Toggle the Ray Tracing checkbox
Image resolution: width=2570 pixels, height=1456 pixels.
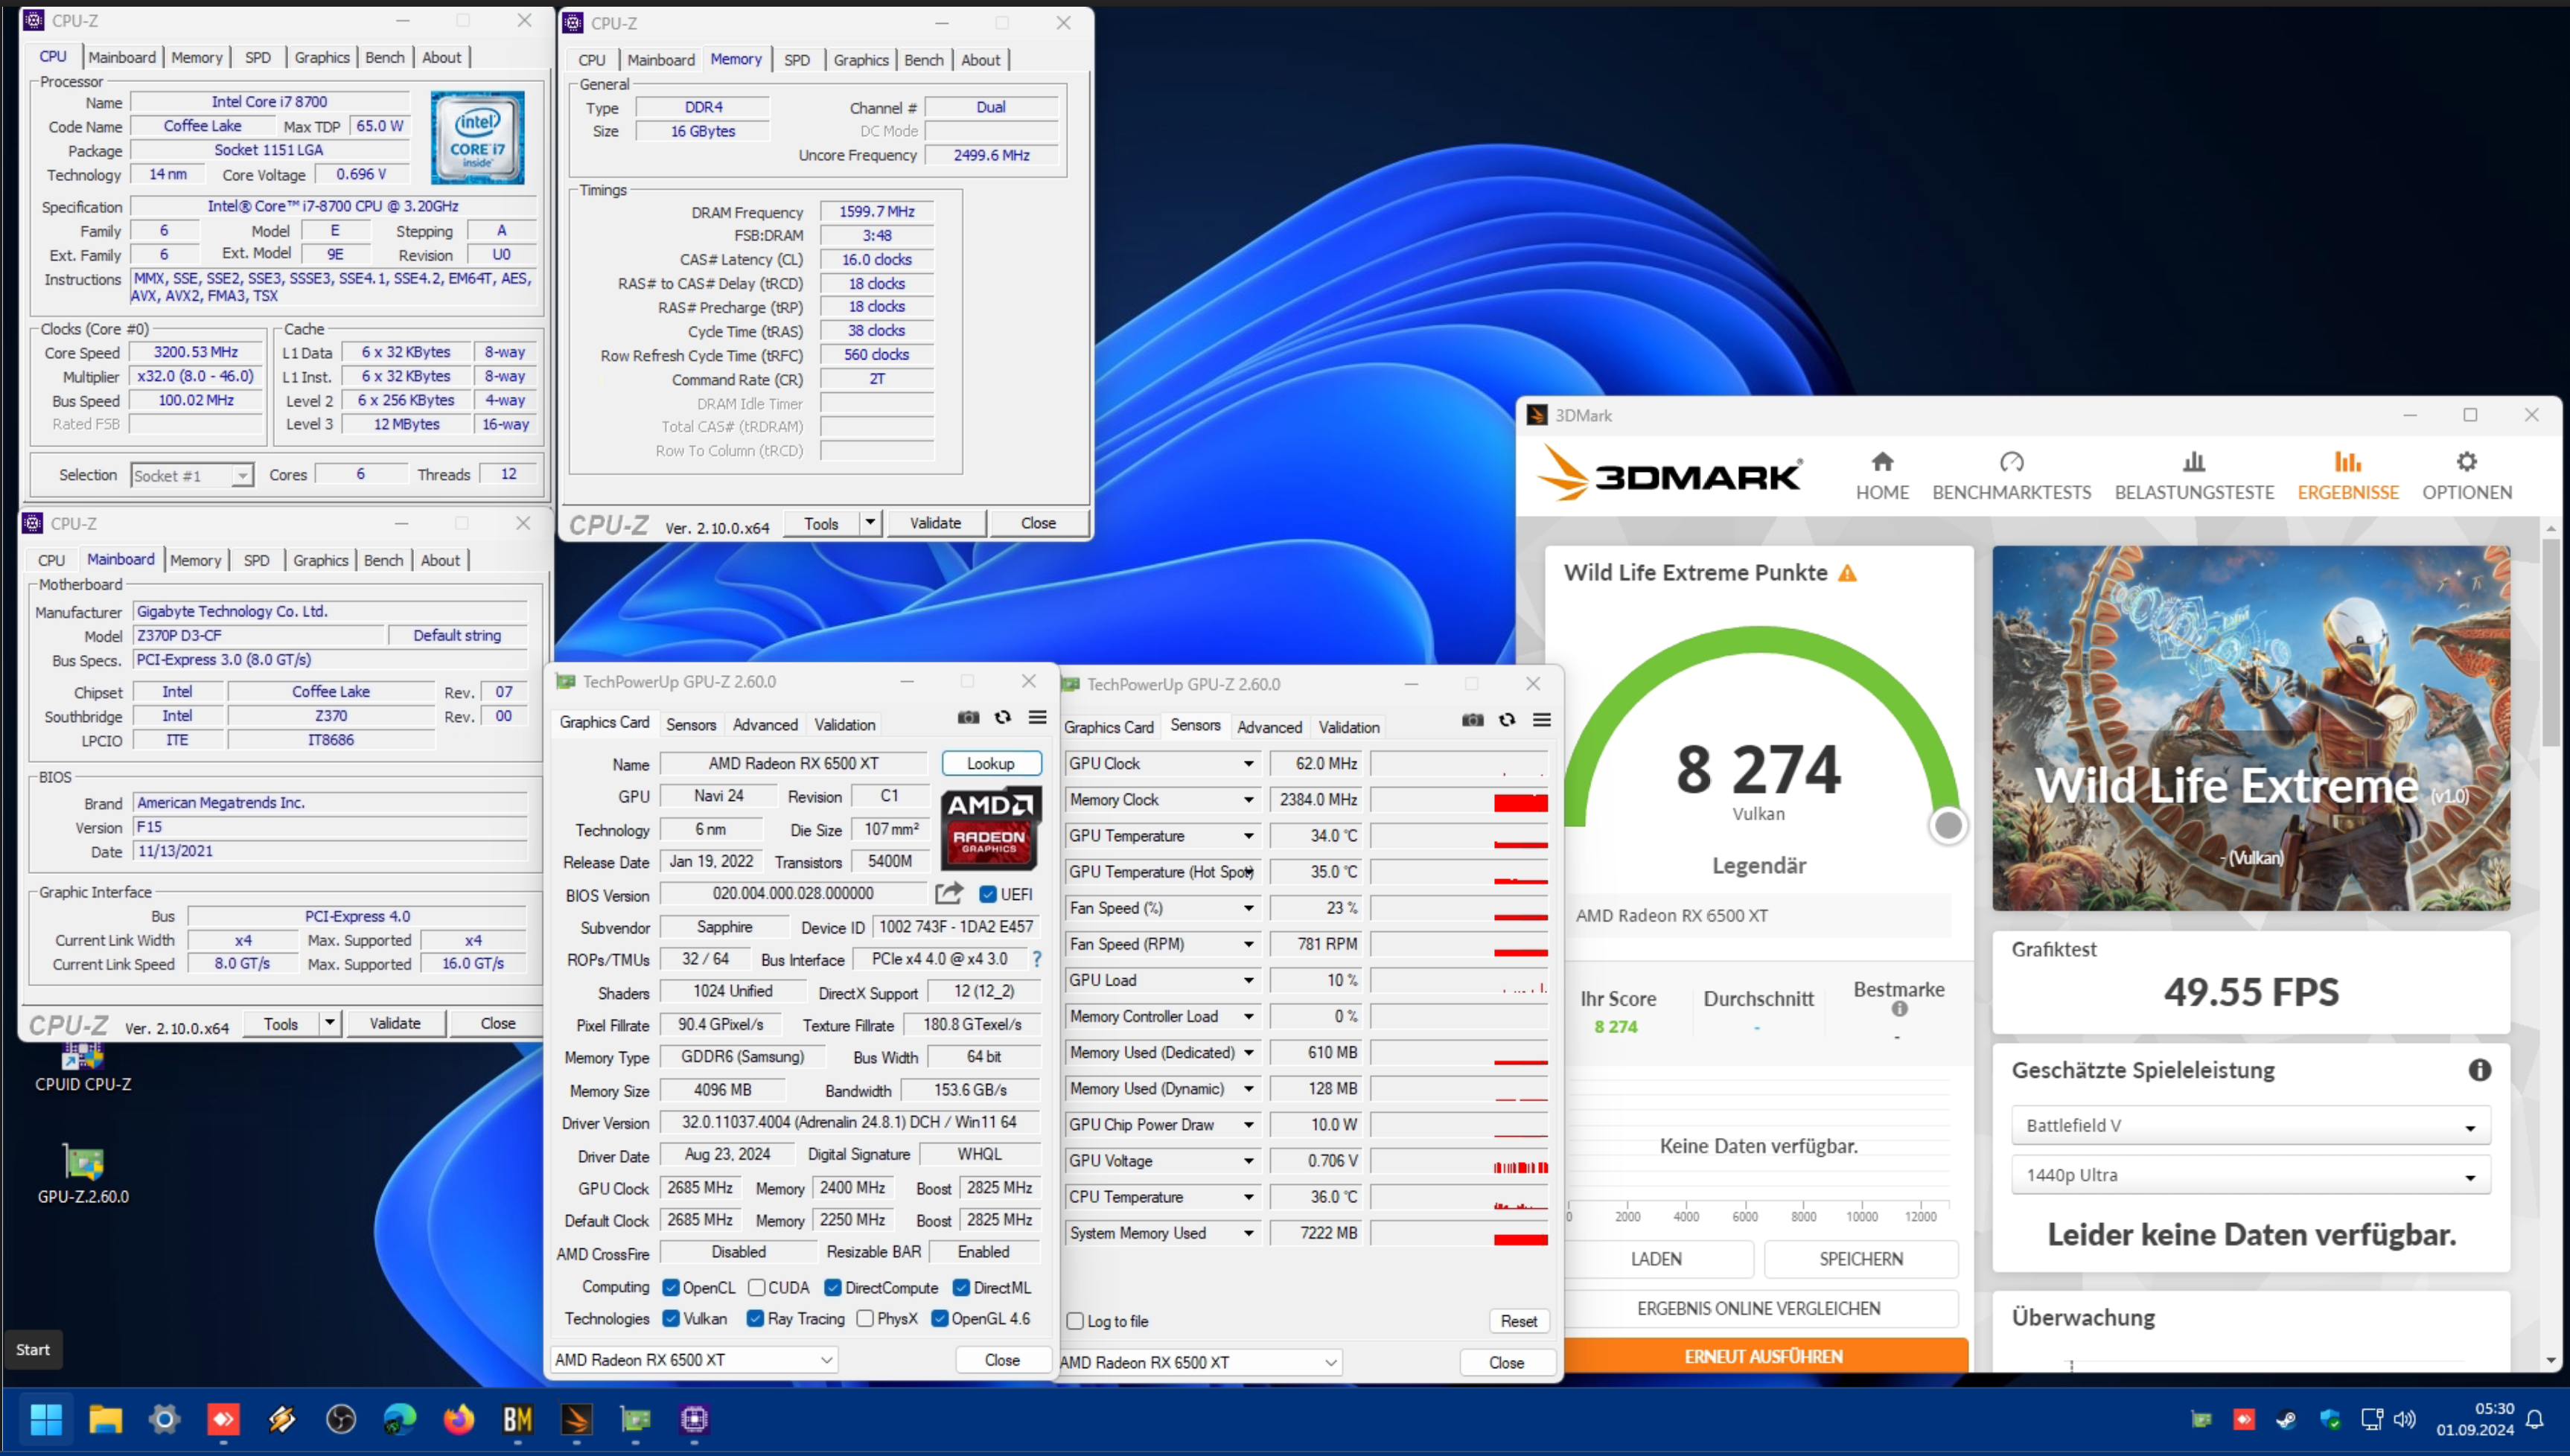coord(755,1319)
